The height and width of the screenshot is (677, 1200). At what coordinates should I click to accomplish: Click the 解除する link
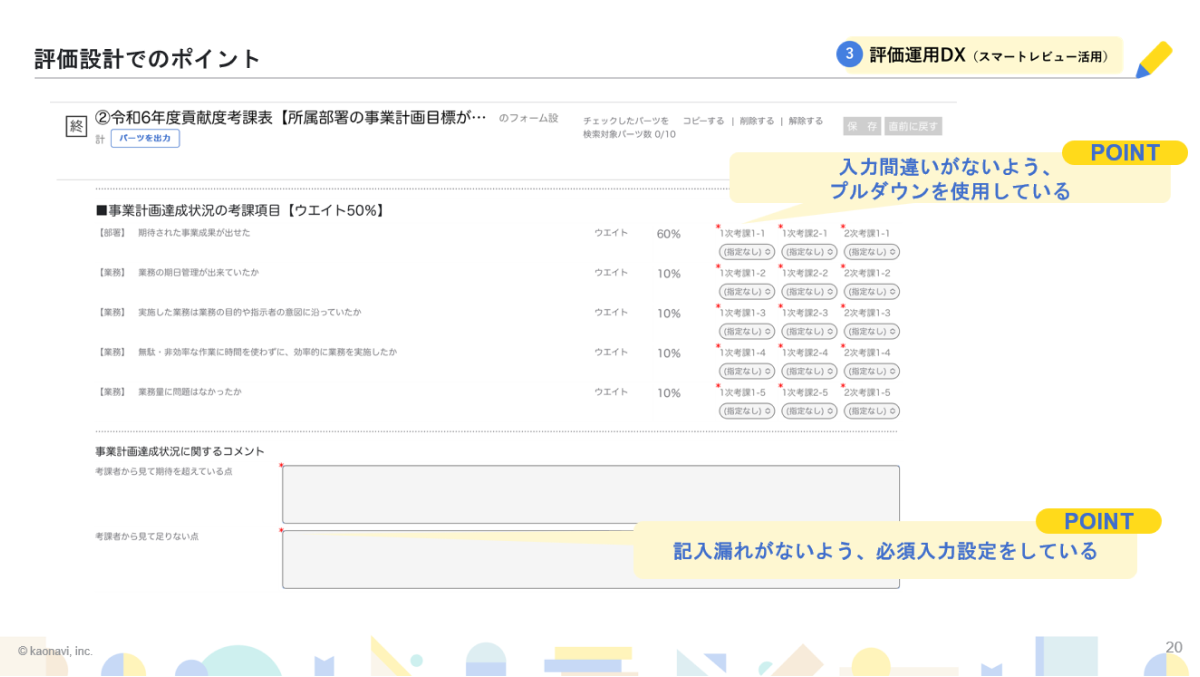(805, 121)
